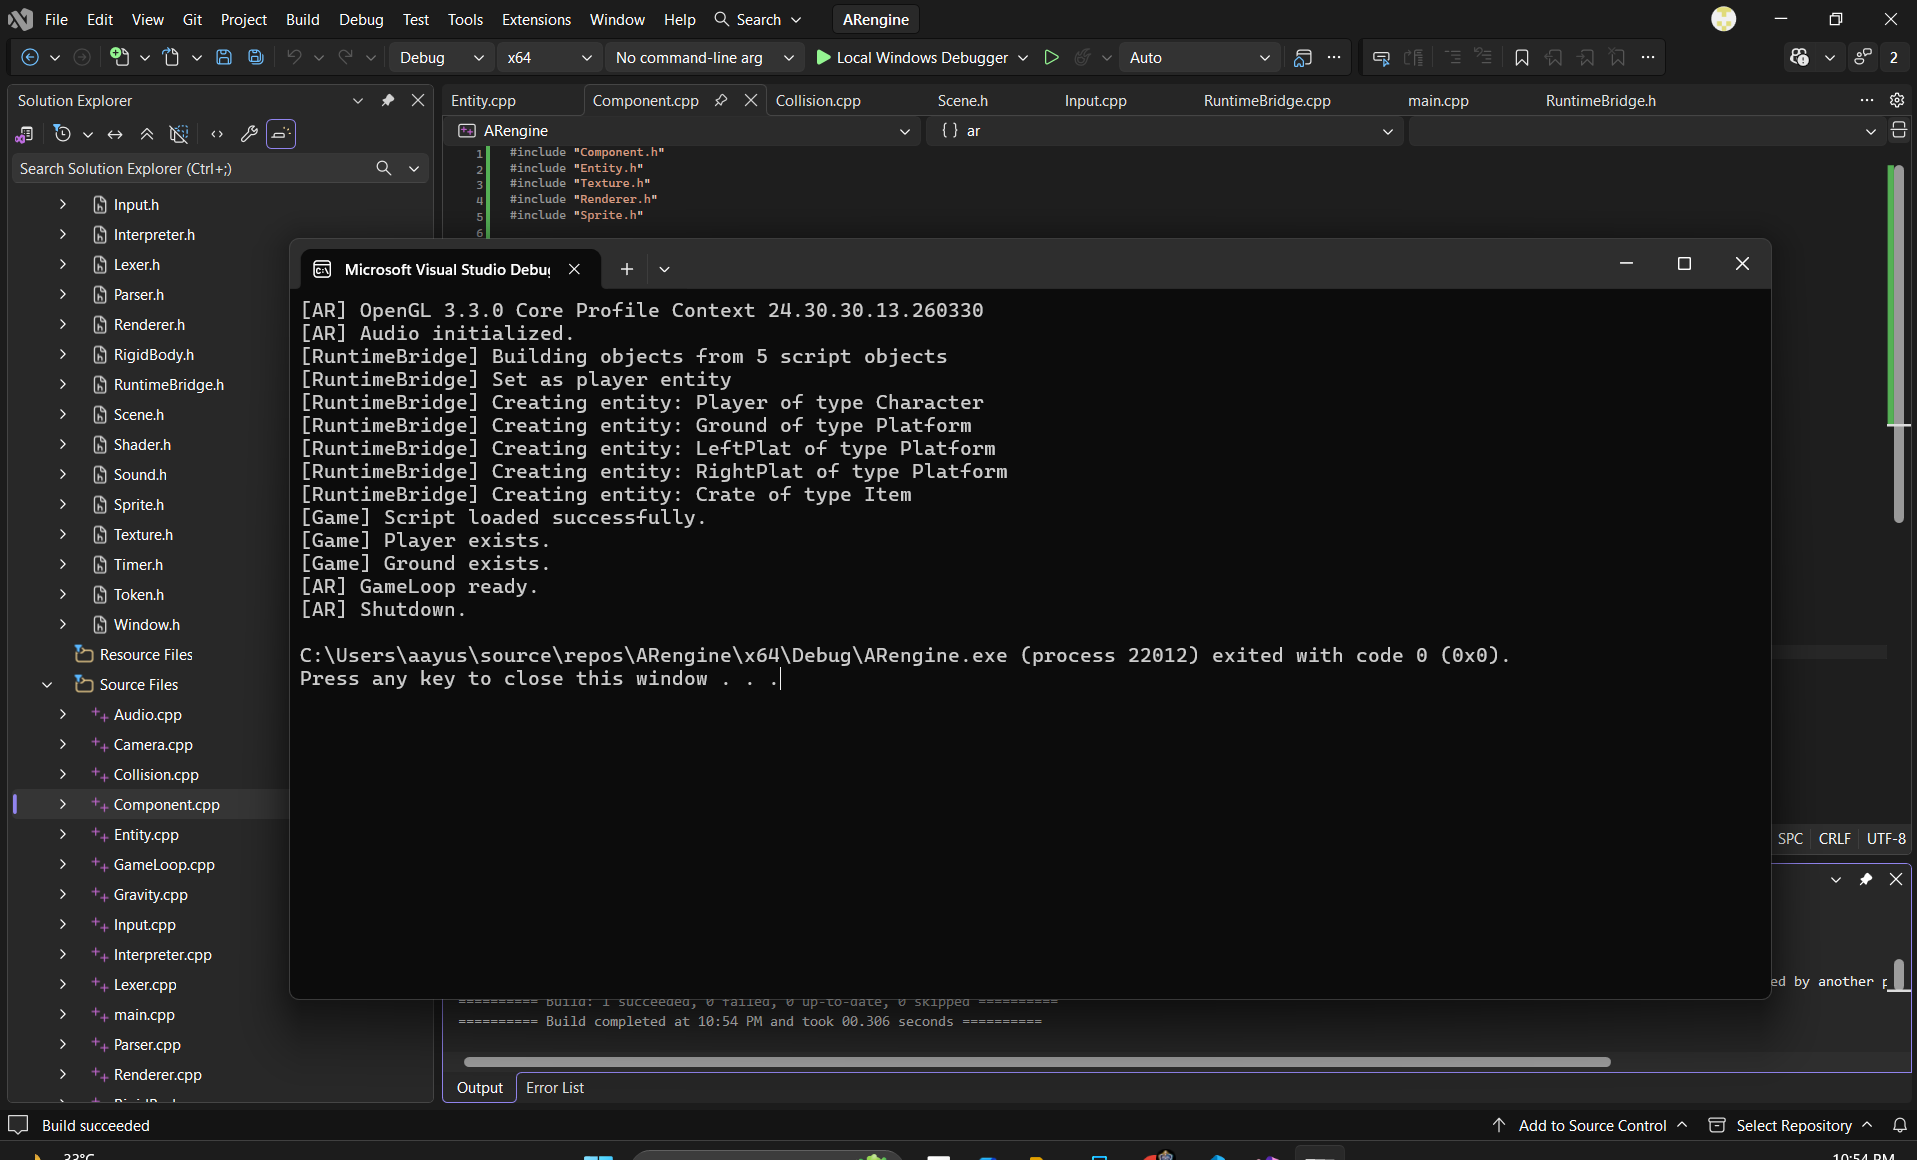Click Local Windows Debugger start button
Viewport: 1917px width, 1160px height.
(x=912, y=58)
